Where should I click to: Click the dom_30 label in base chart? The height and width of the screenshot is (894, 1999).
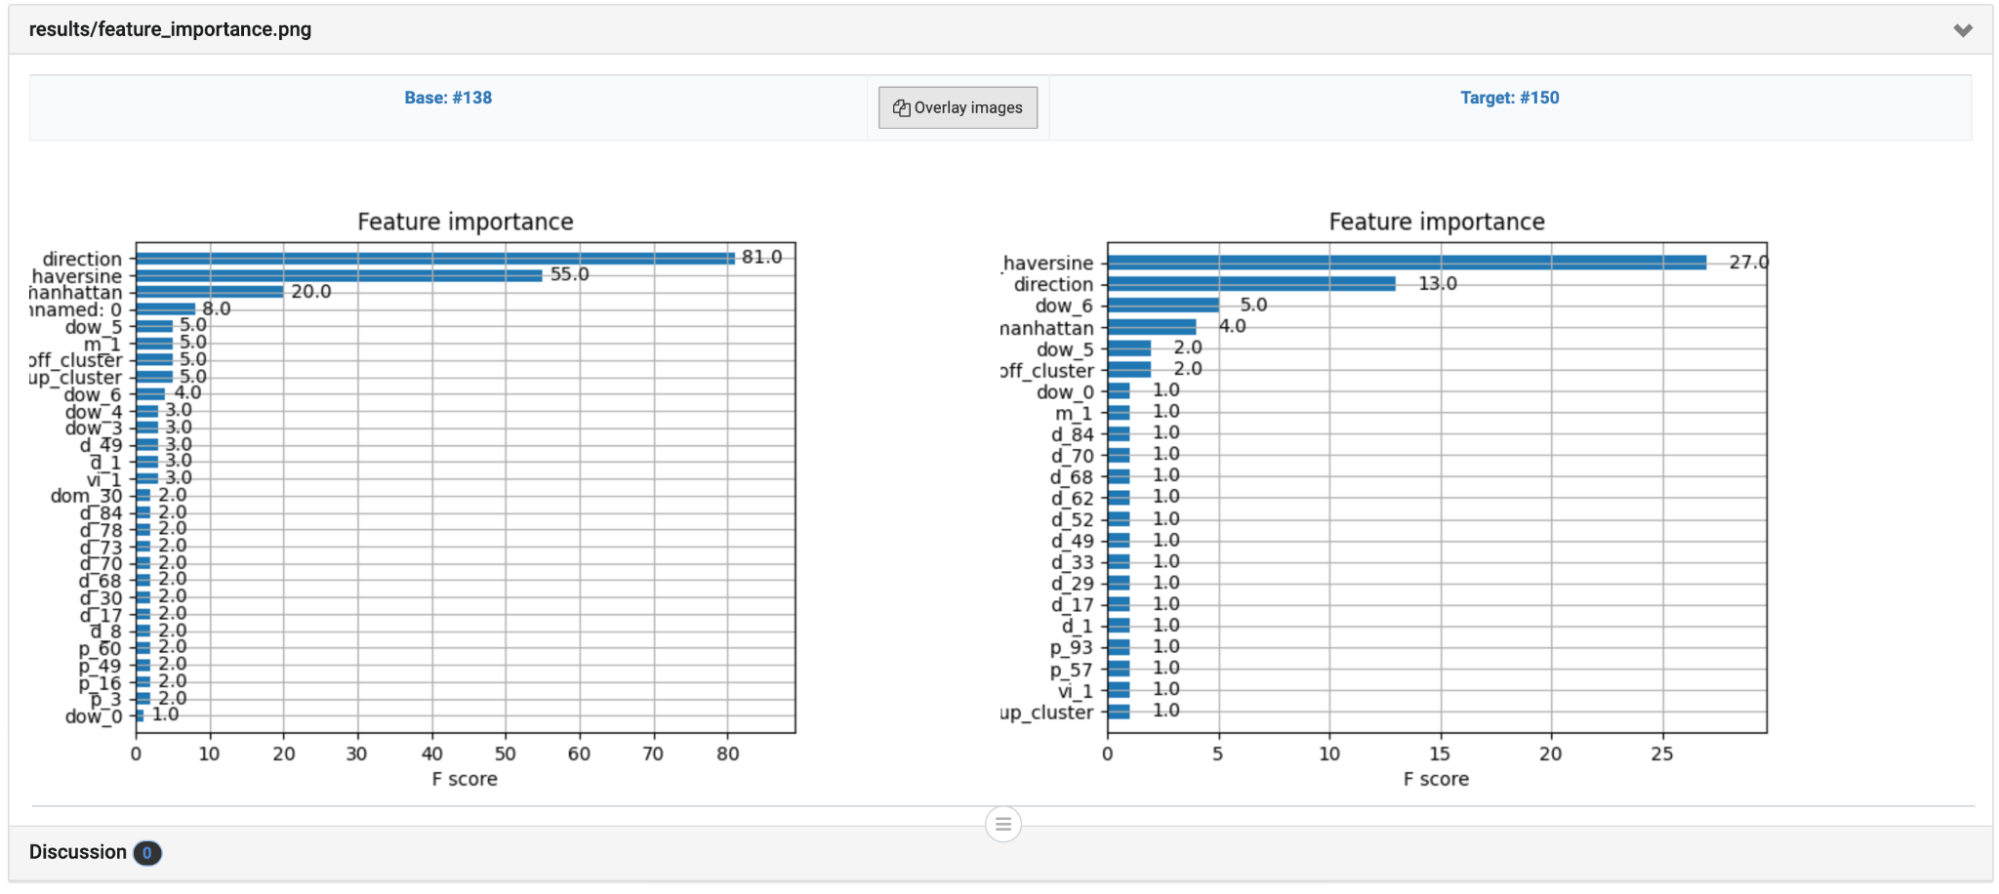pos(86,496)
